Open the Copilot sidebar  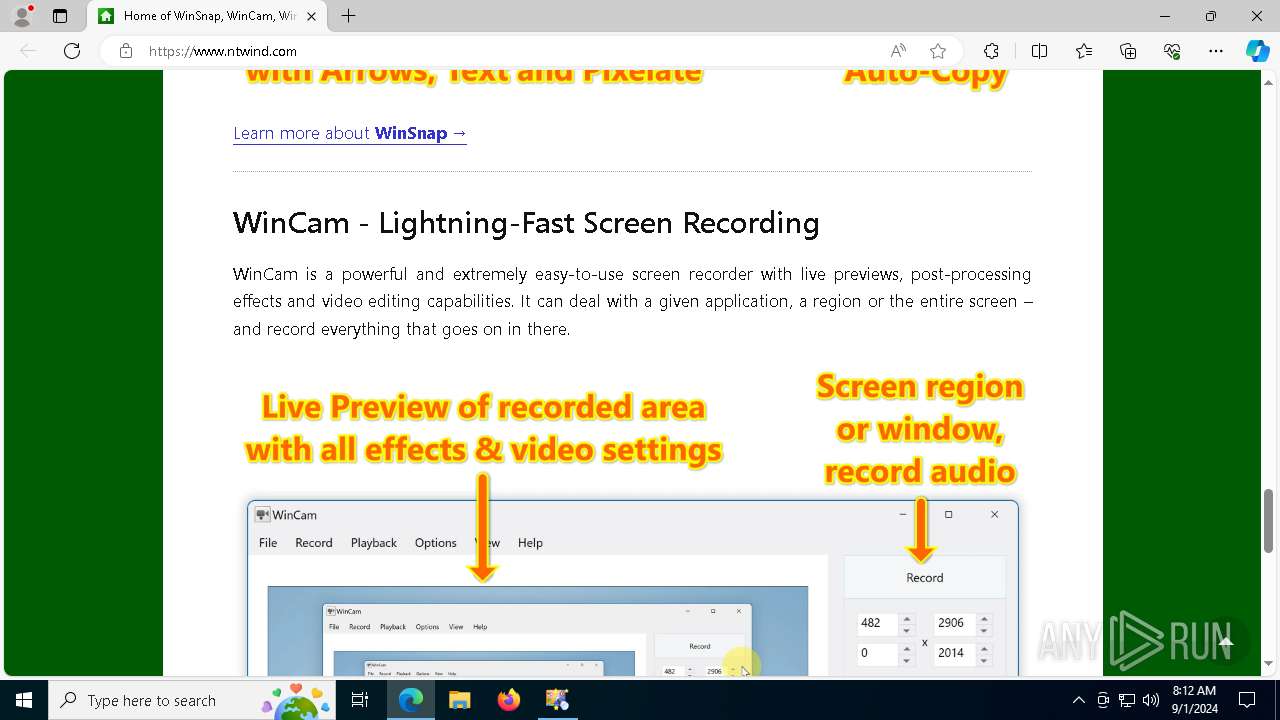1257,51
